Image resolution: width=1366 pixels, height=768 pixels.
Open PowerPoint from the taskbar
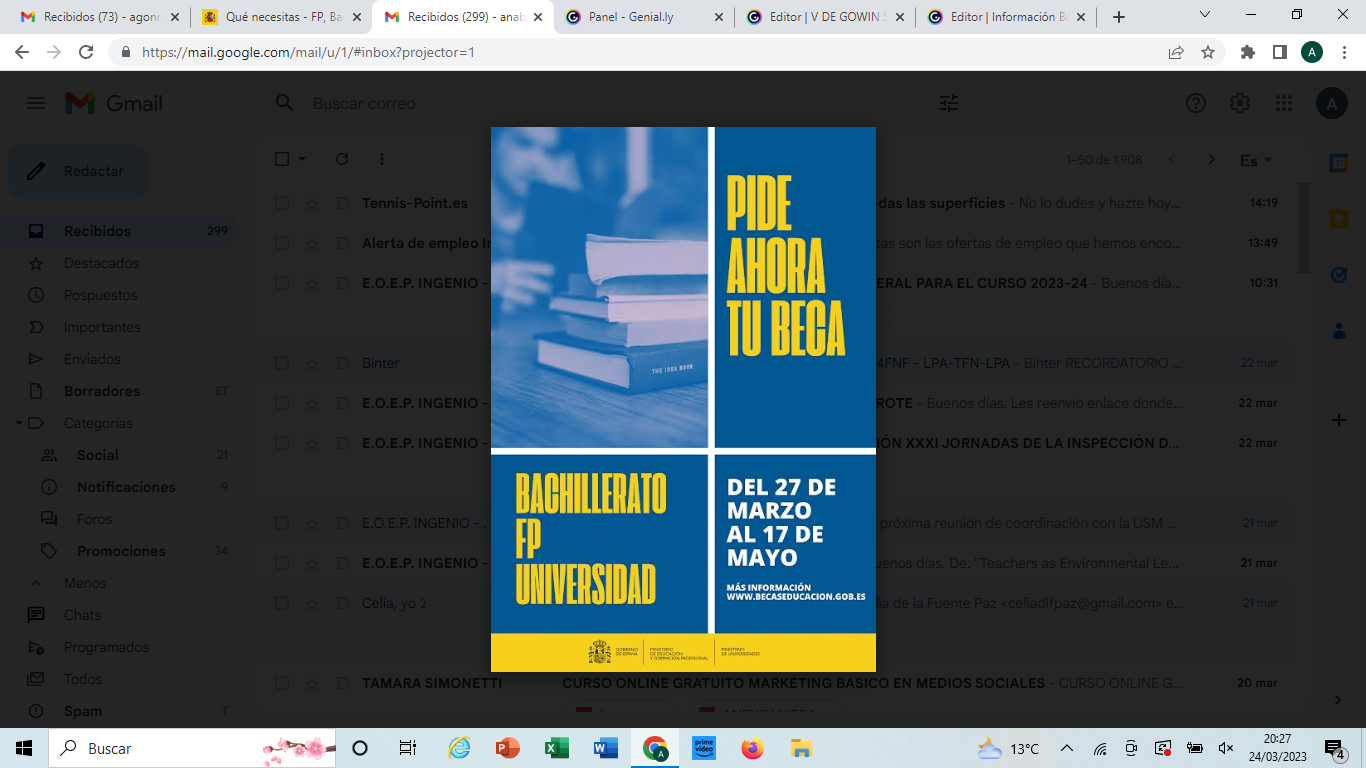(x=508, y=748)
